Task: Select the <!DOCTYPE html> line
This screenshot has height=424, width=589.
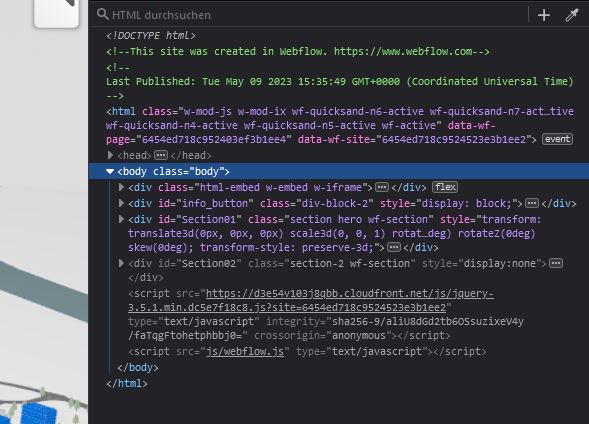Action: coord(151,36)
